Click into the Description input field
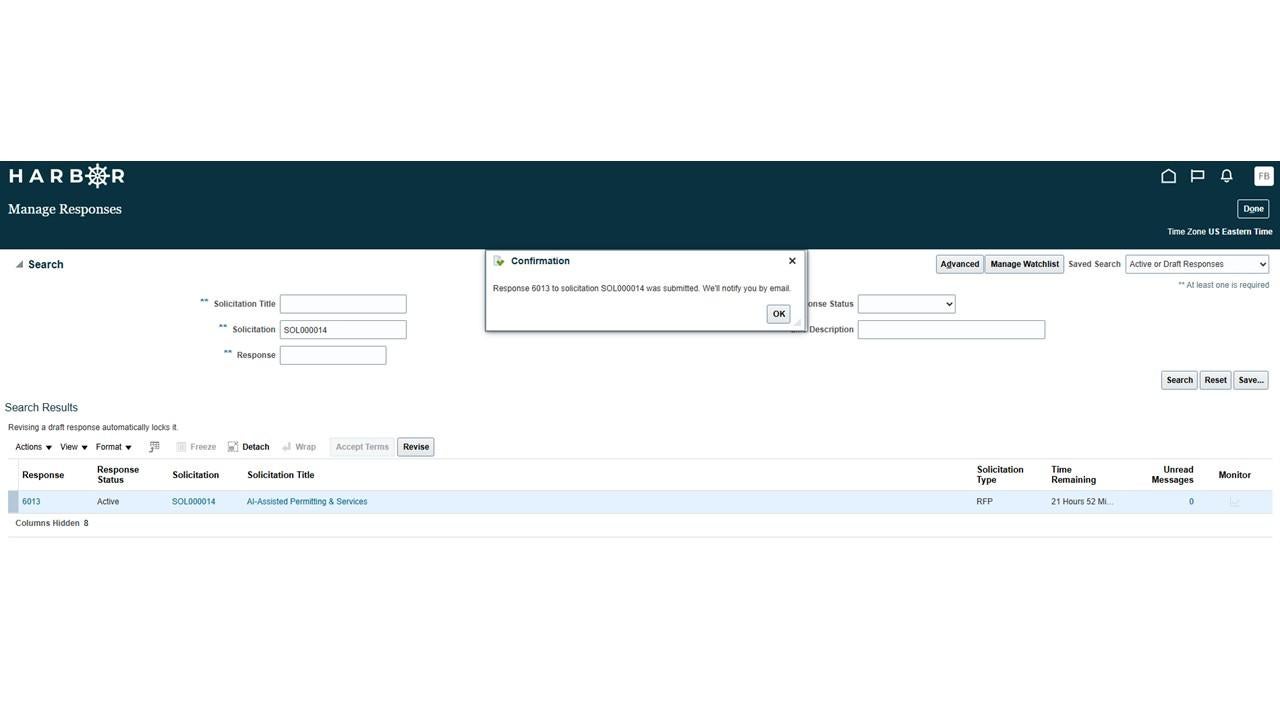 click(x=951, y=329)
